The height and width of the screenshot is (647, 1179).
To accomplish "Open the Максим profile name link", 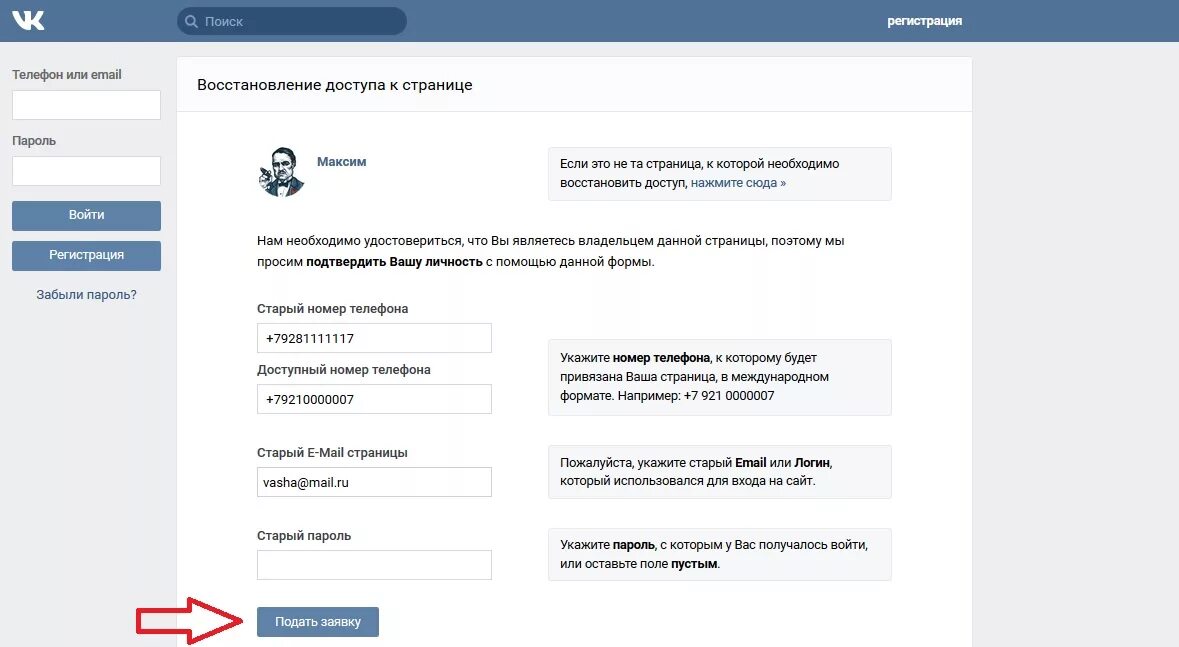I will 341,162.
